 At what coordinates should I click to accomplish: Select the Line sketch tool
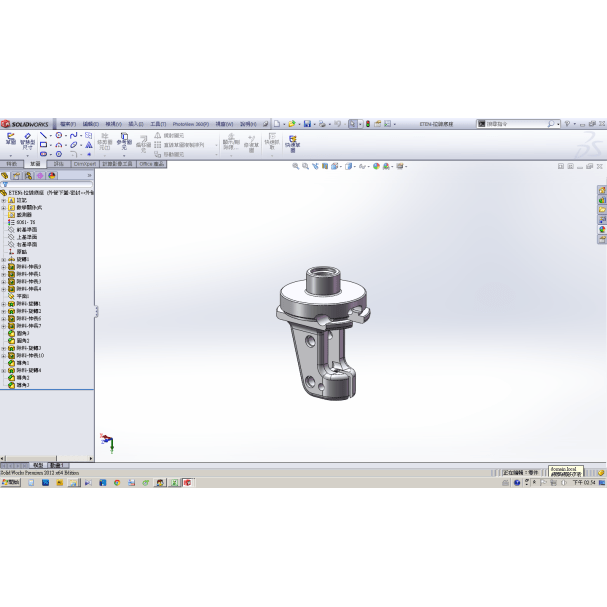tap(45, 134)
